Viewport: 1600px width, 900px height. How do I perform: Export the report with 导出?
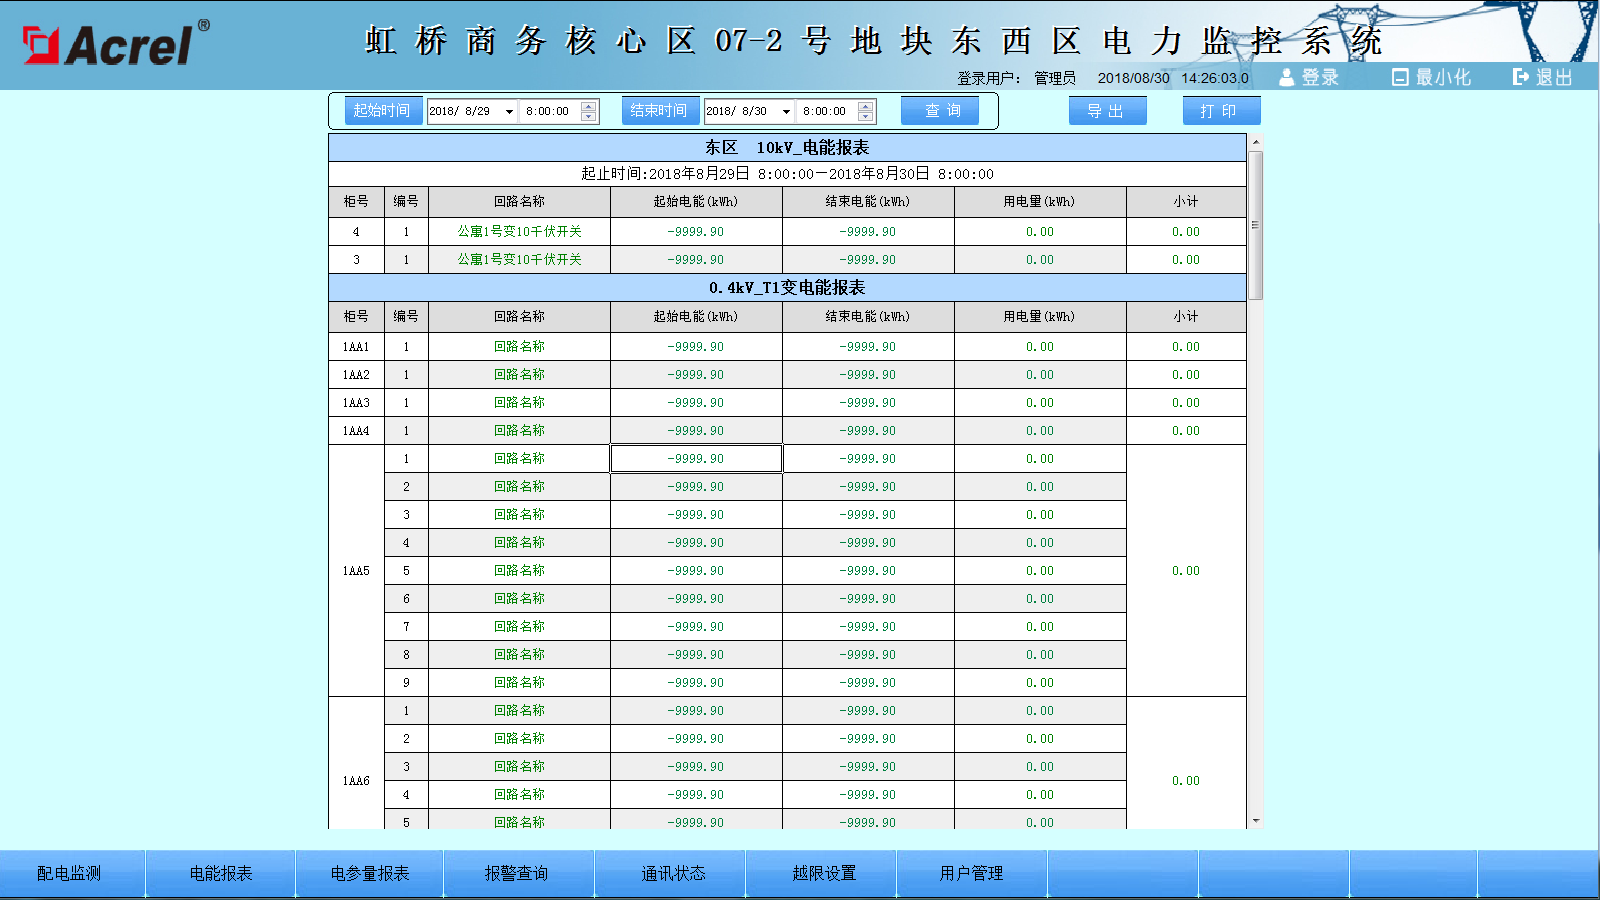(x=1107, y=111)
